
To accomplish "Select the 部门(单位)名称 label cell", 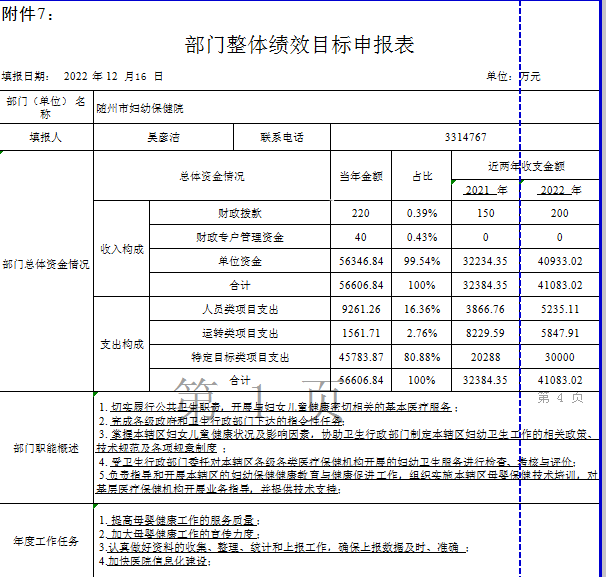I will [x=46, y=107].
